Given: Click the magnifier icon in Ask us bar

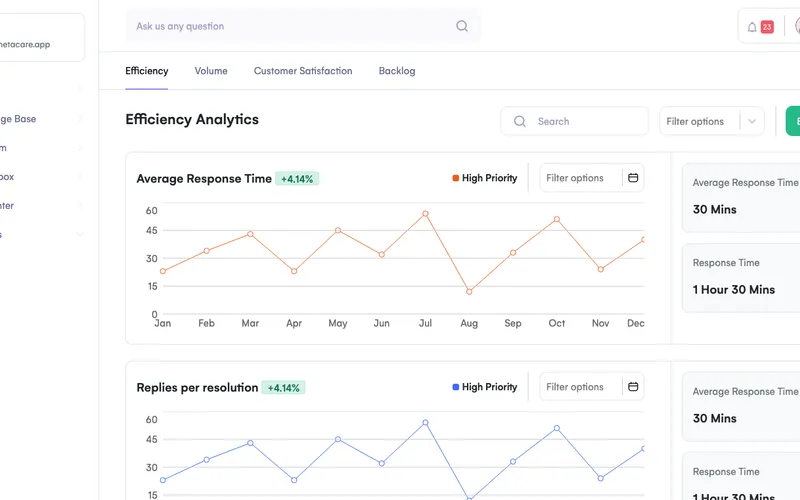Looking at the screenshot, I should (x=462, y=26).
